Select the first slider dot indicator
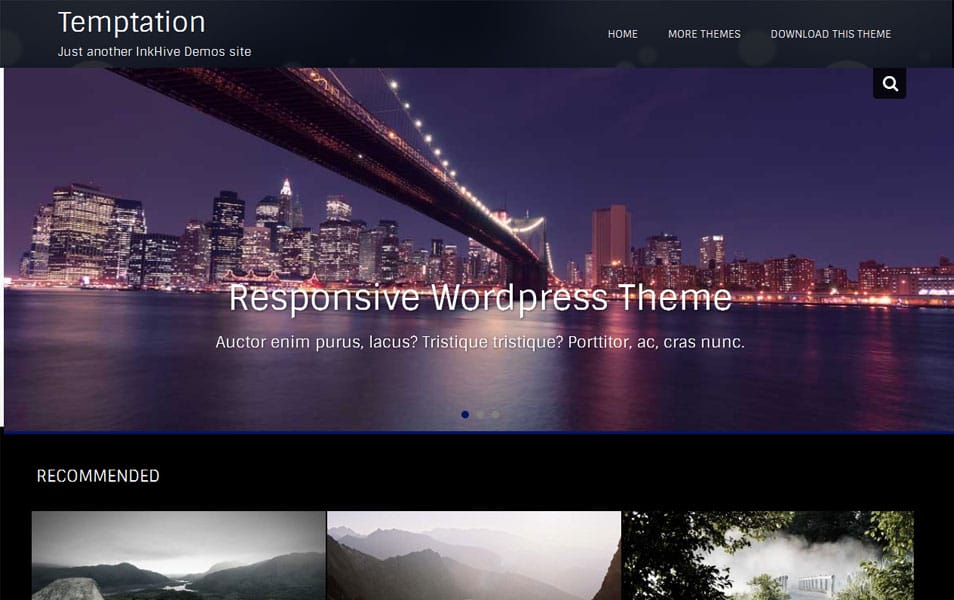954x600 pixels. [465, 414]
